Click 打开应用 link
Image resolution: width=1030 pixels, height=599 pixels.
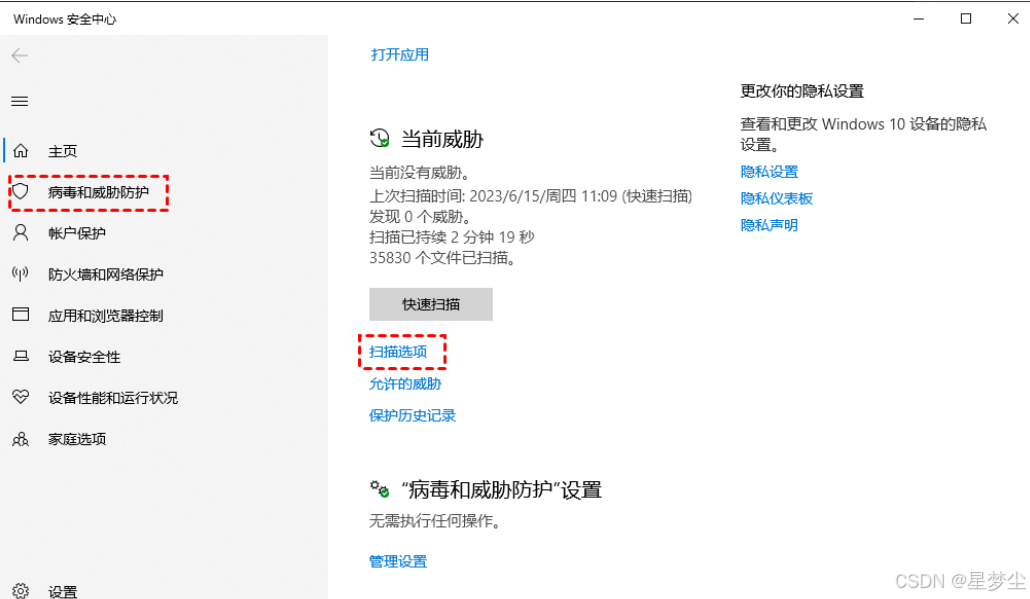click(x=400, y=55)
